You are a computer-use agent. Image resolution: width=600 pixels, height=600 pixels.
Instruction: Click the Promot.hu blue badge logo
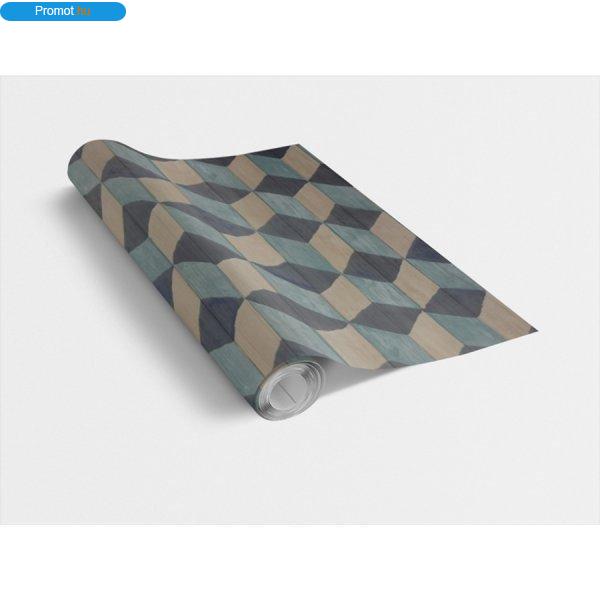[63, 11]
